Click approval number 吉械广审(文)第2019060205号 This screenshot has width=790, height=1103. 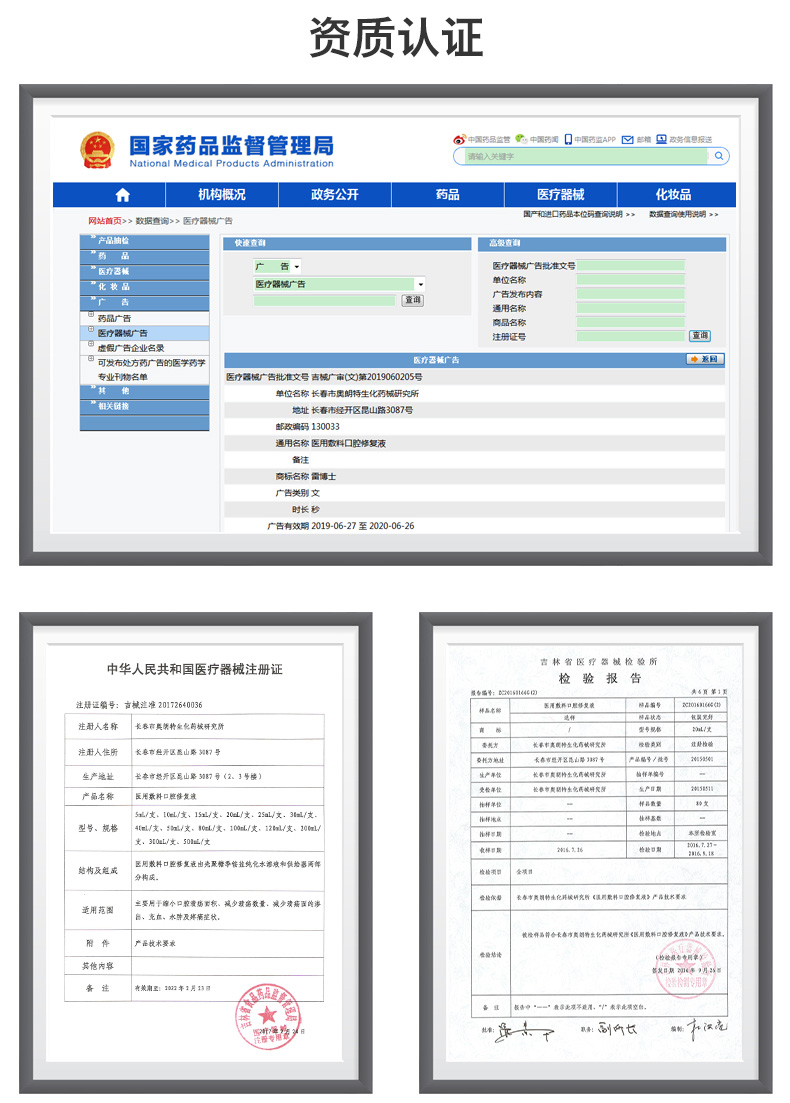click(x=367, y=377)
